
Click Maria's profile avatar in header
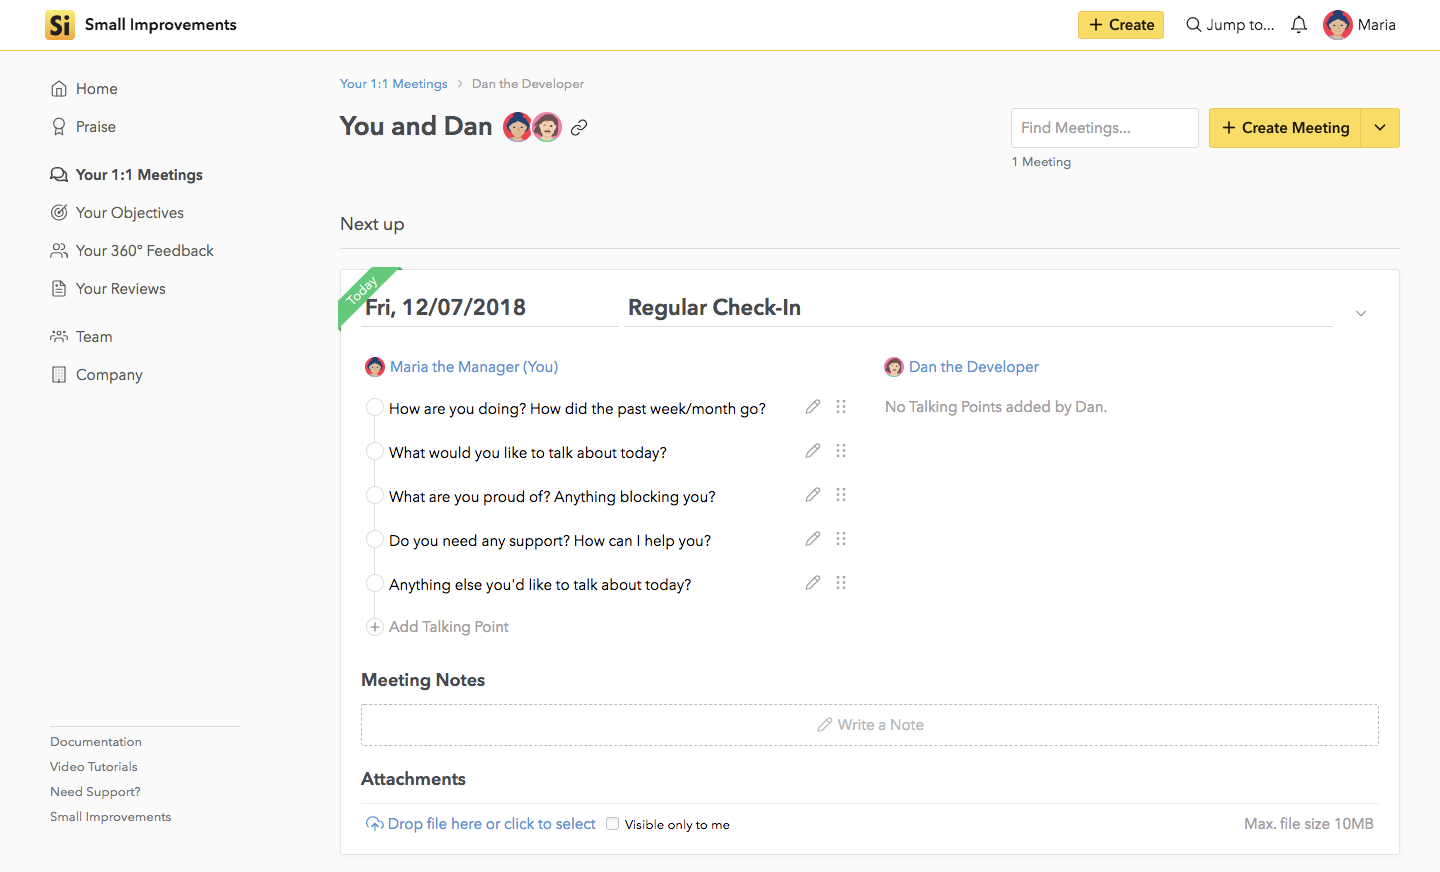(1338, 25)
